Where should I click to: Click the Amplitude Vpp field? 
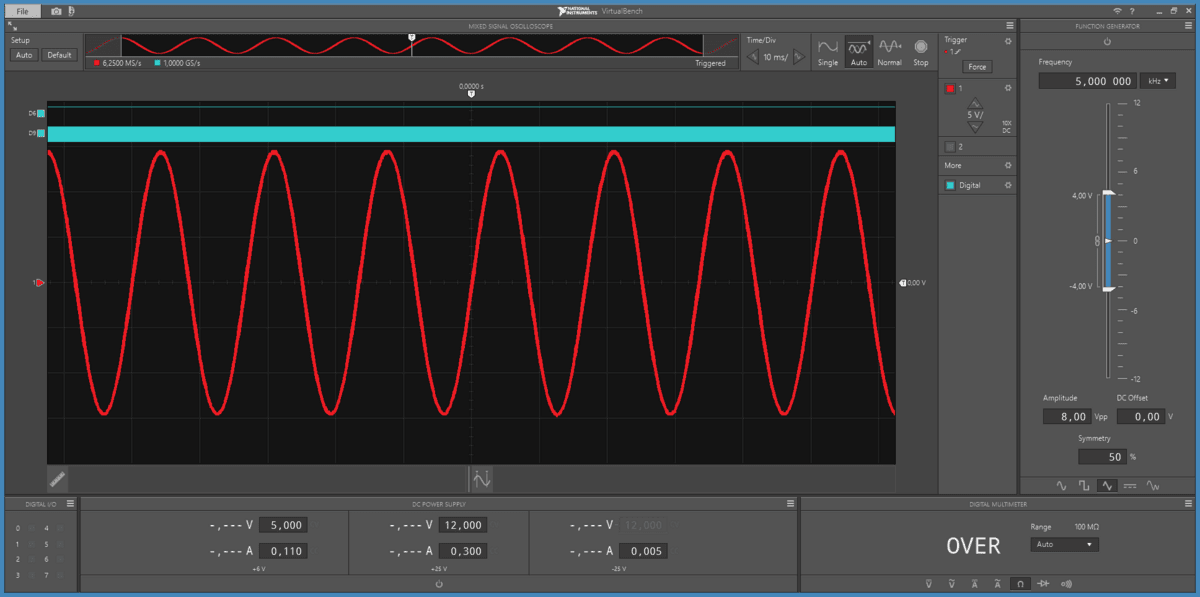[1067, 416]
